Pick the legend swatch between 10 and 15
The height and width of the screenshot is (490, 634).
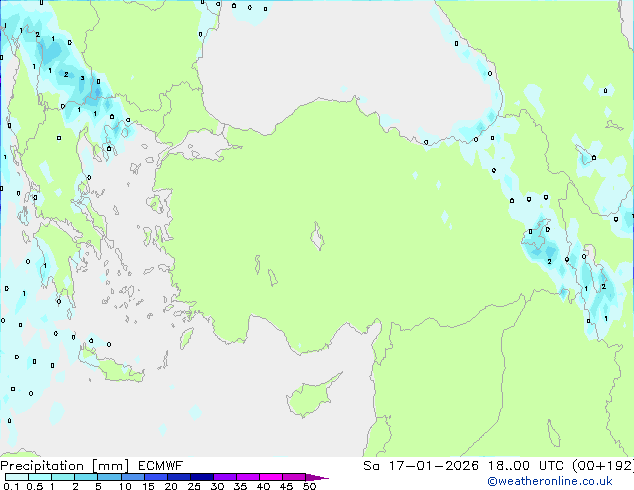tap(132, 477)
